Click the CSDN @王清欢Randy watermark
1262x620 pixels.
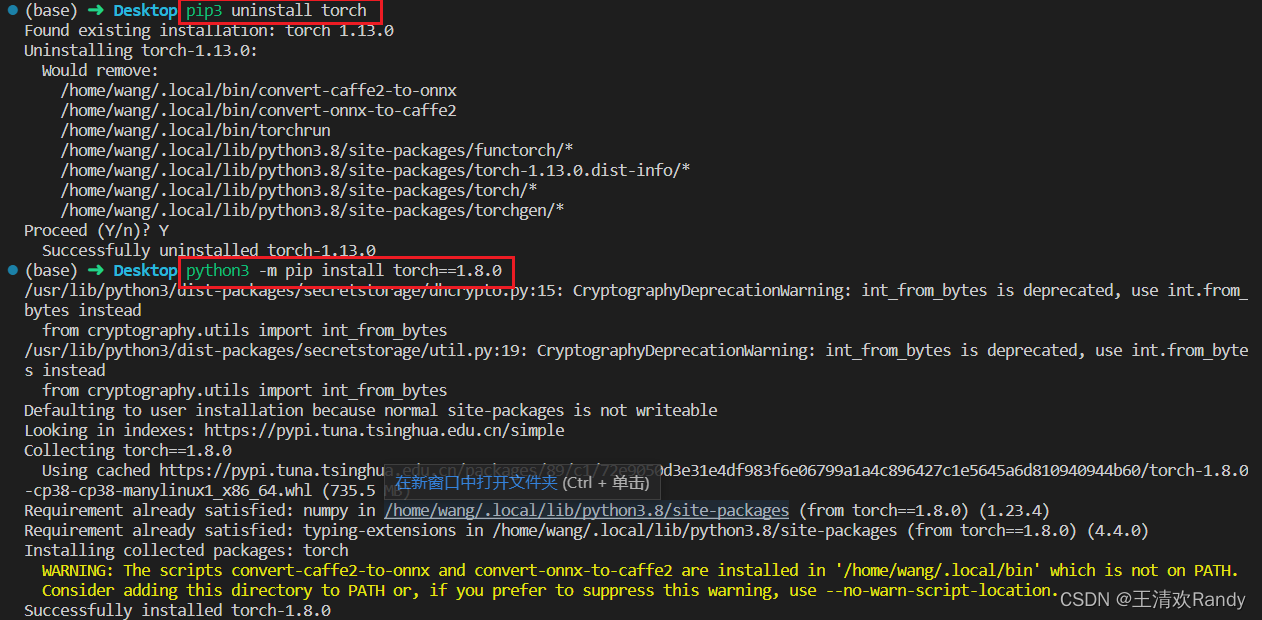pyautogui.click(x=1150, y=599)
